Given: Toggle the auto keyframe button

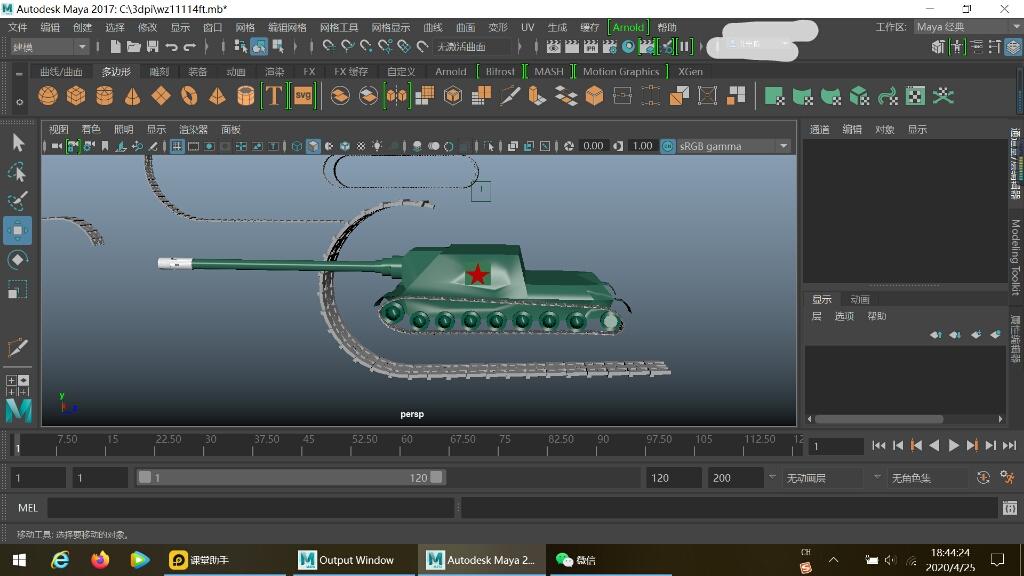Looking at the screenshot, I should click(x=983, y=478).
